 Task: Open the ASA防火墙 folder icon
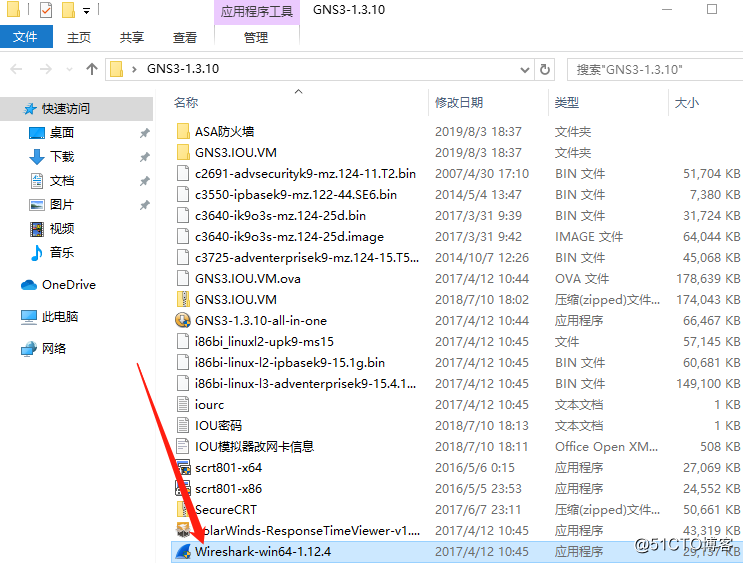pyautogui.click(x=183, y=131)
